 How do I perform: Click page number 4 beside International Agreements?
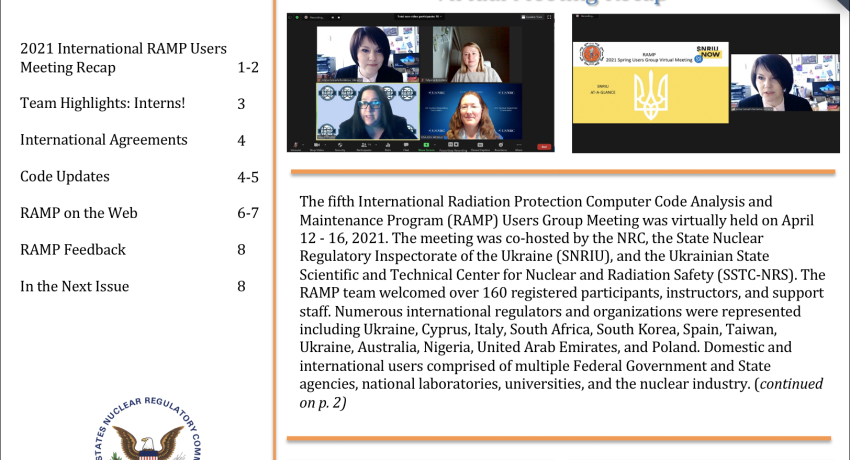click(x=241, y=141)
